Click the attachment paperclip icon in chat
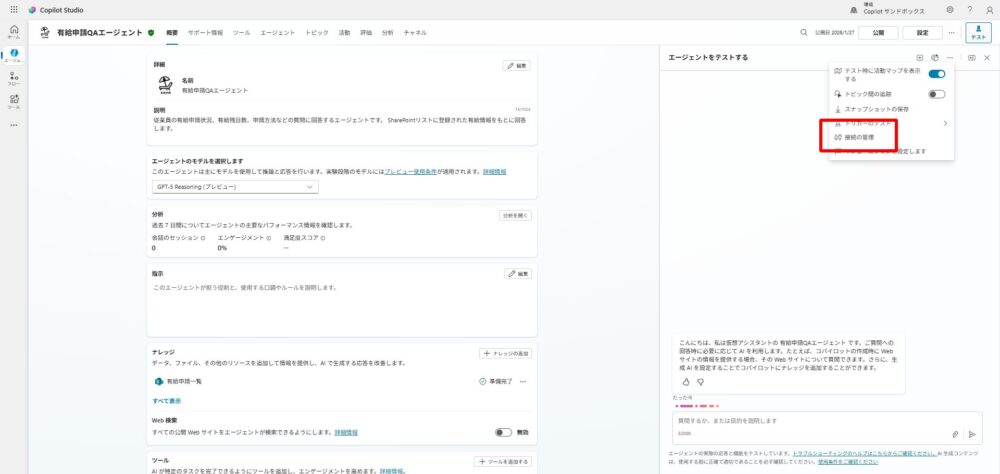Screen dimensions: 1000x474 955,434
